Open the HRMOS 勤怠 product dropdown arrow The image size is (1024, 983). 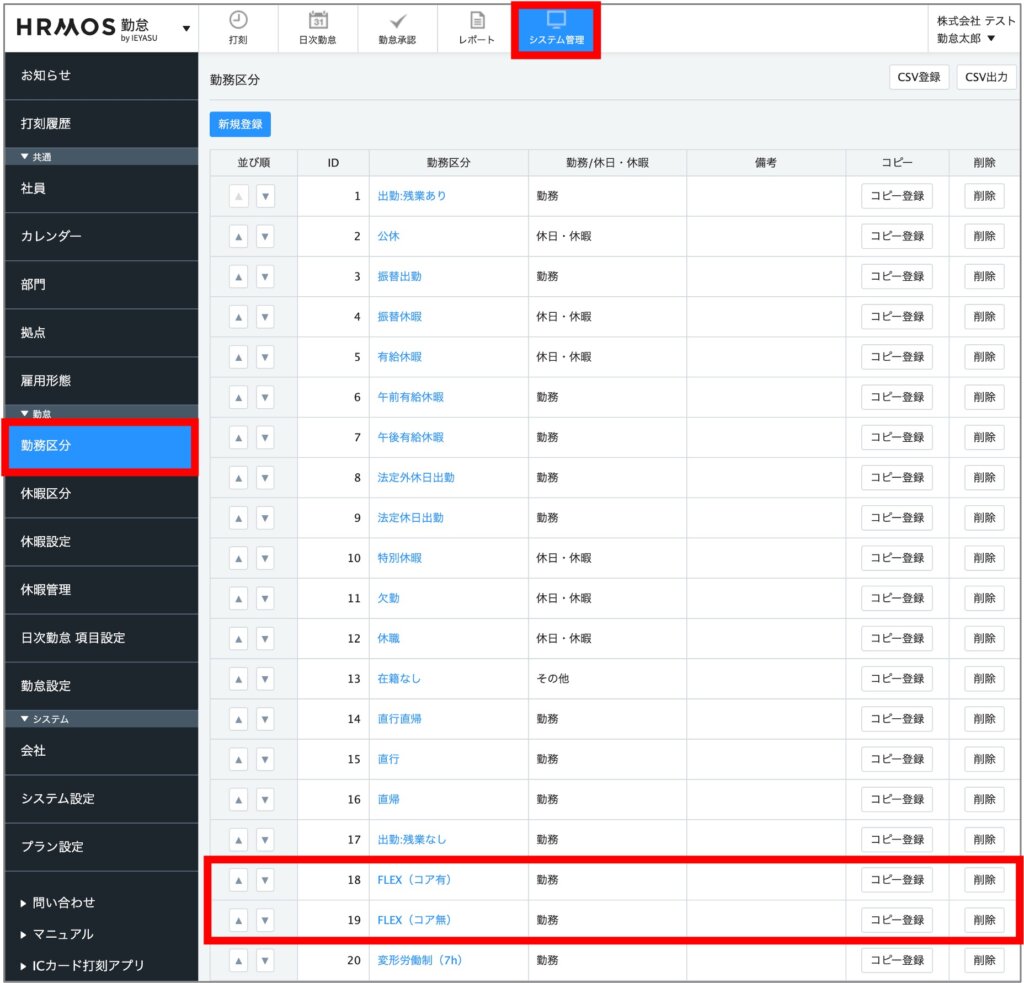pyautogui.click(x=186, y=28)
